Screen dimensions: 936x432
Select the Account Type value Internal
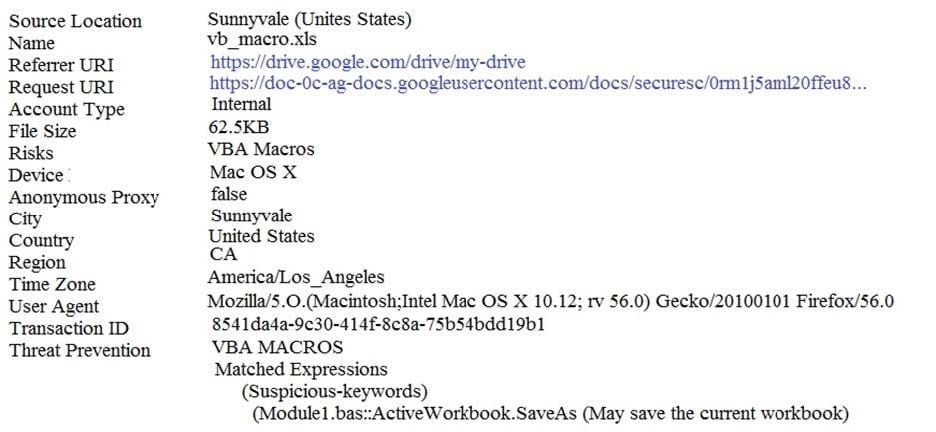click(241, 104)
